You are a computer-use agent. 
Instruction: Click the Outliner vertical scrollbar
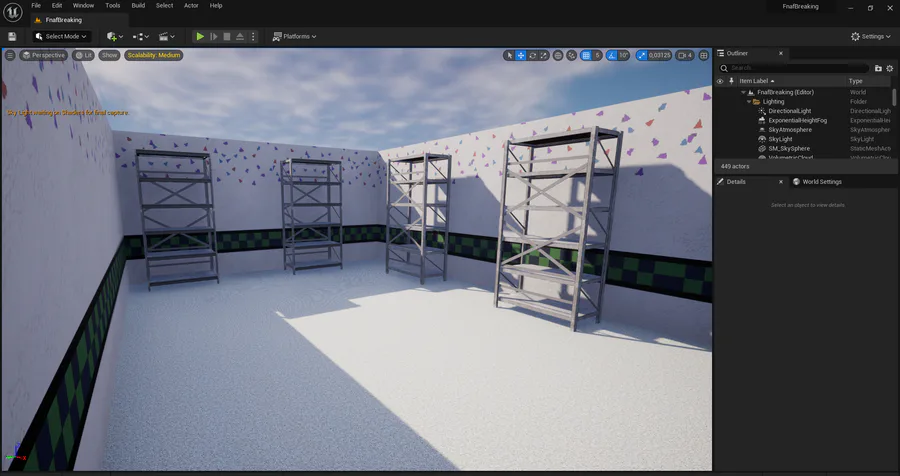pos(894,98)
